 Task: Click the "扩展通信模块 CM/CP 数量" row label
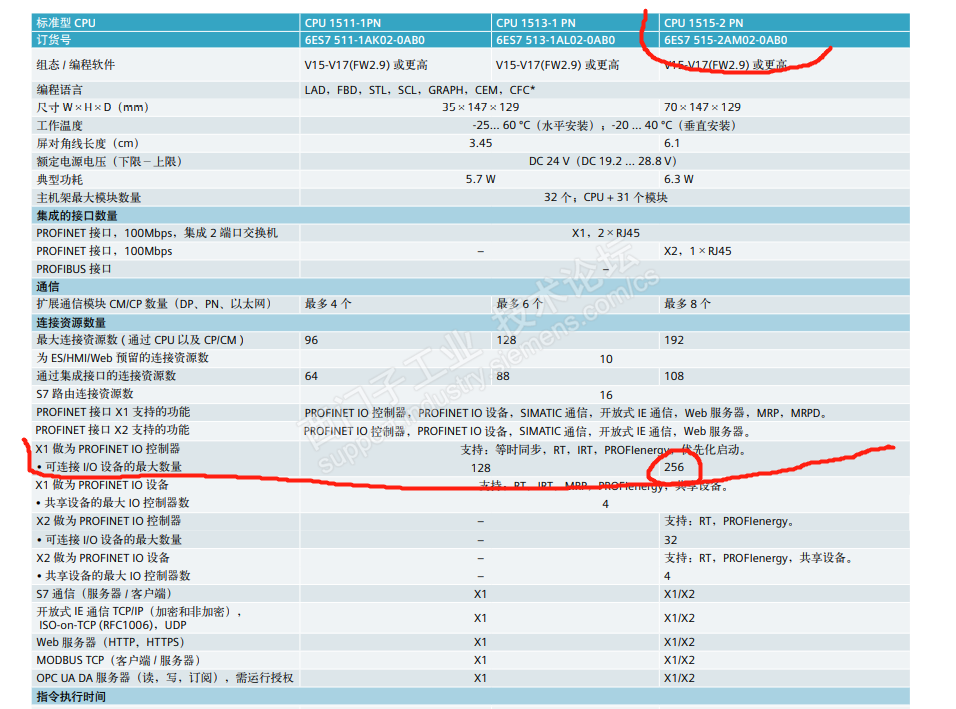point(154,304)
